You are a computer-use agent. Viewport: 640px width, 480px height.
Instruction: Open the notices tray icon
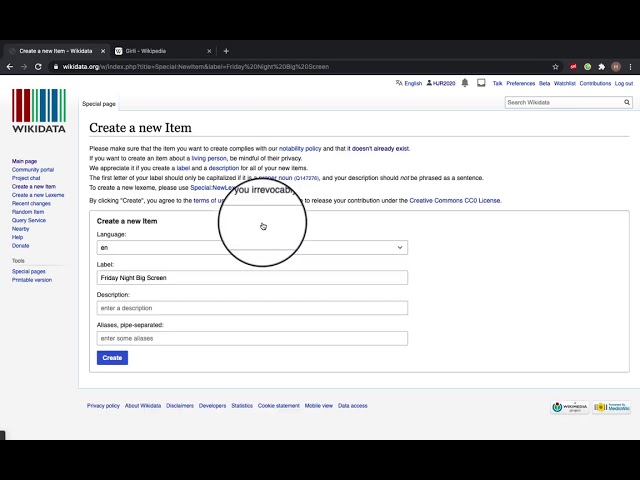tap(481, 83)
